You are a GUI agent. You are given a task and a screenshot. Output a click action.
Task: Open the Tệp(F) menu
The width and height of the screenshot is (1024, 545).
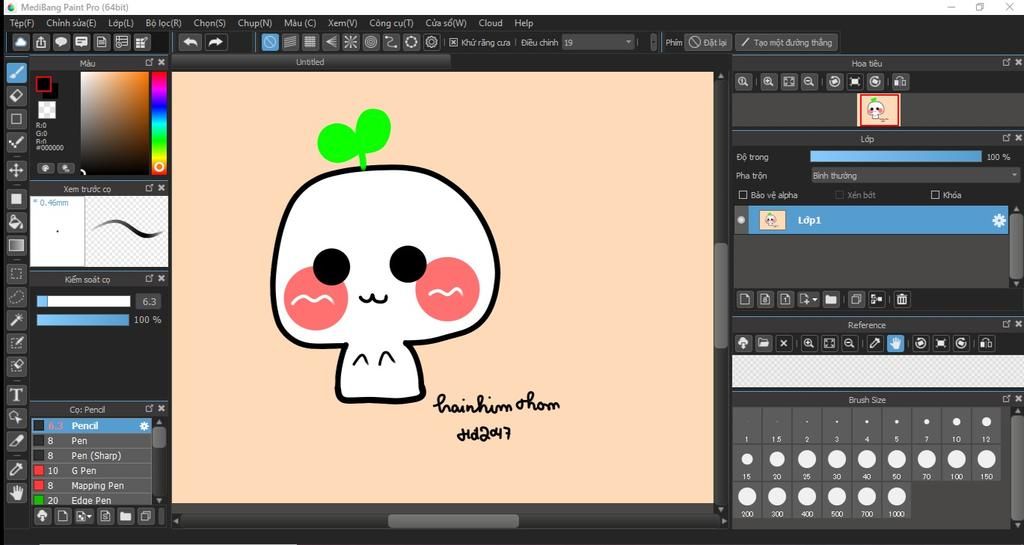pyautogui.click(x=22, y=23)
